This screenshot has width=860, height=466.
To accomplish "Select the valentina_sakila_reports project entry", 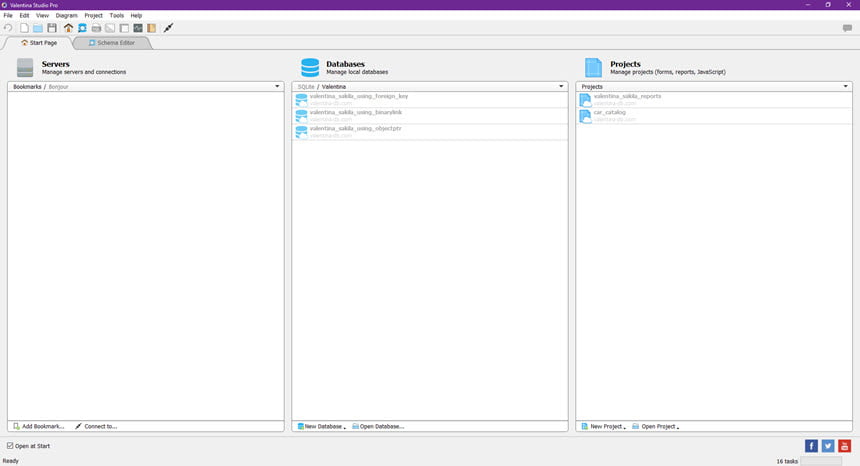I will click(x=714, y=100).
